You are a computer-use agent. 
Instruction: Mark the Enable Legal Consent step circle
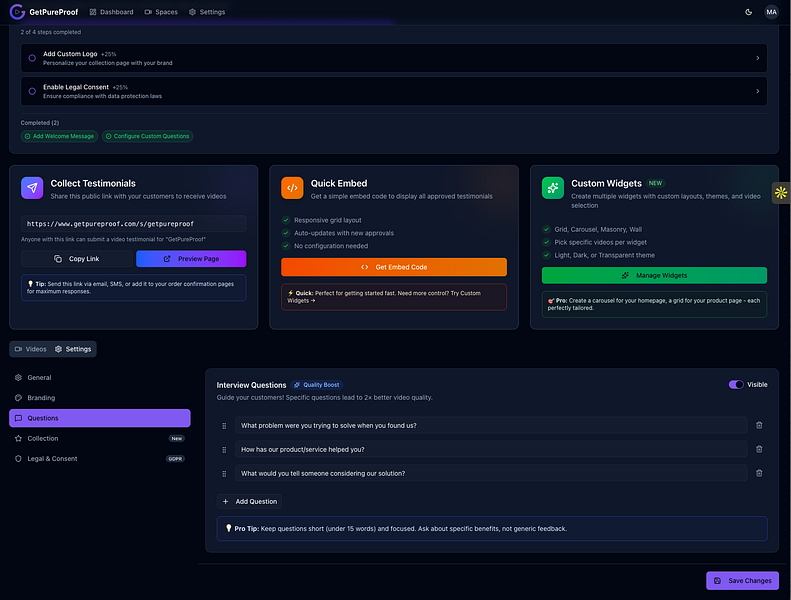[x=32, y=91]
